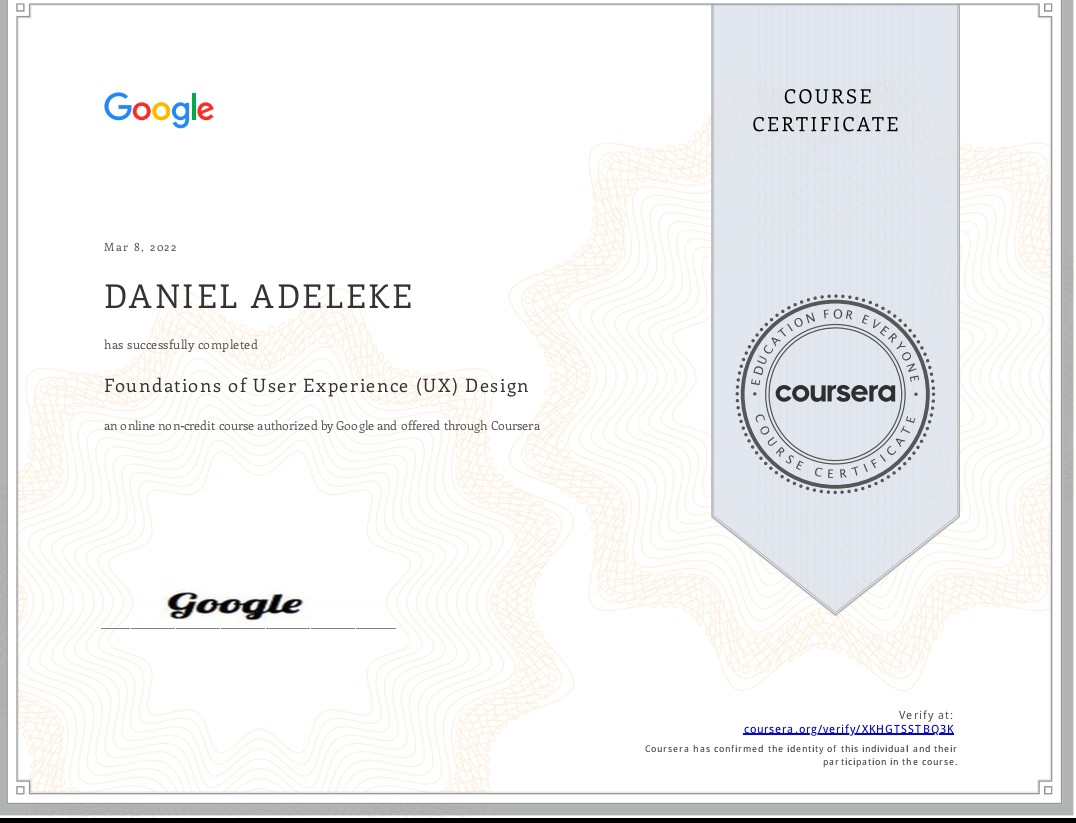Viewport: 1076px width, 823px height.
Task: Select the online non-credit course description line
Action: [320, 425]
